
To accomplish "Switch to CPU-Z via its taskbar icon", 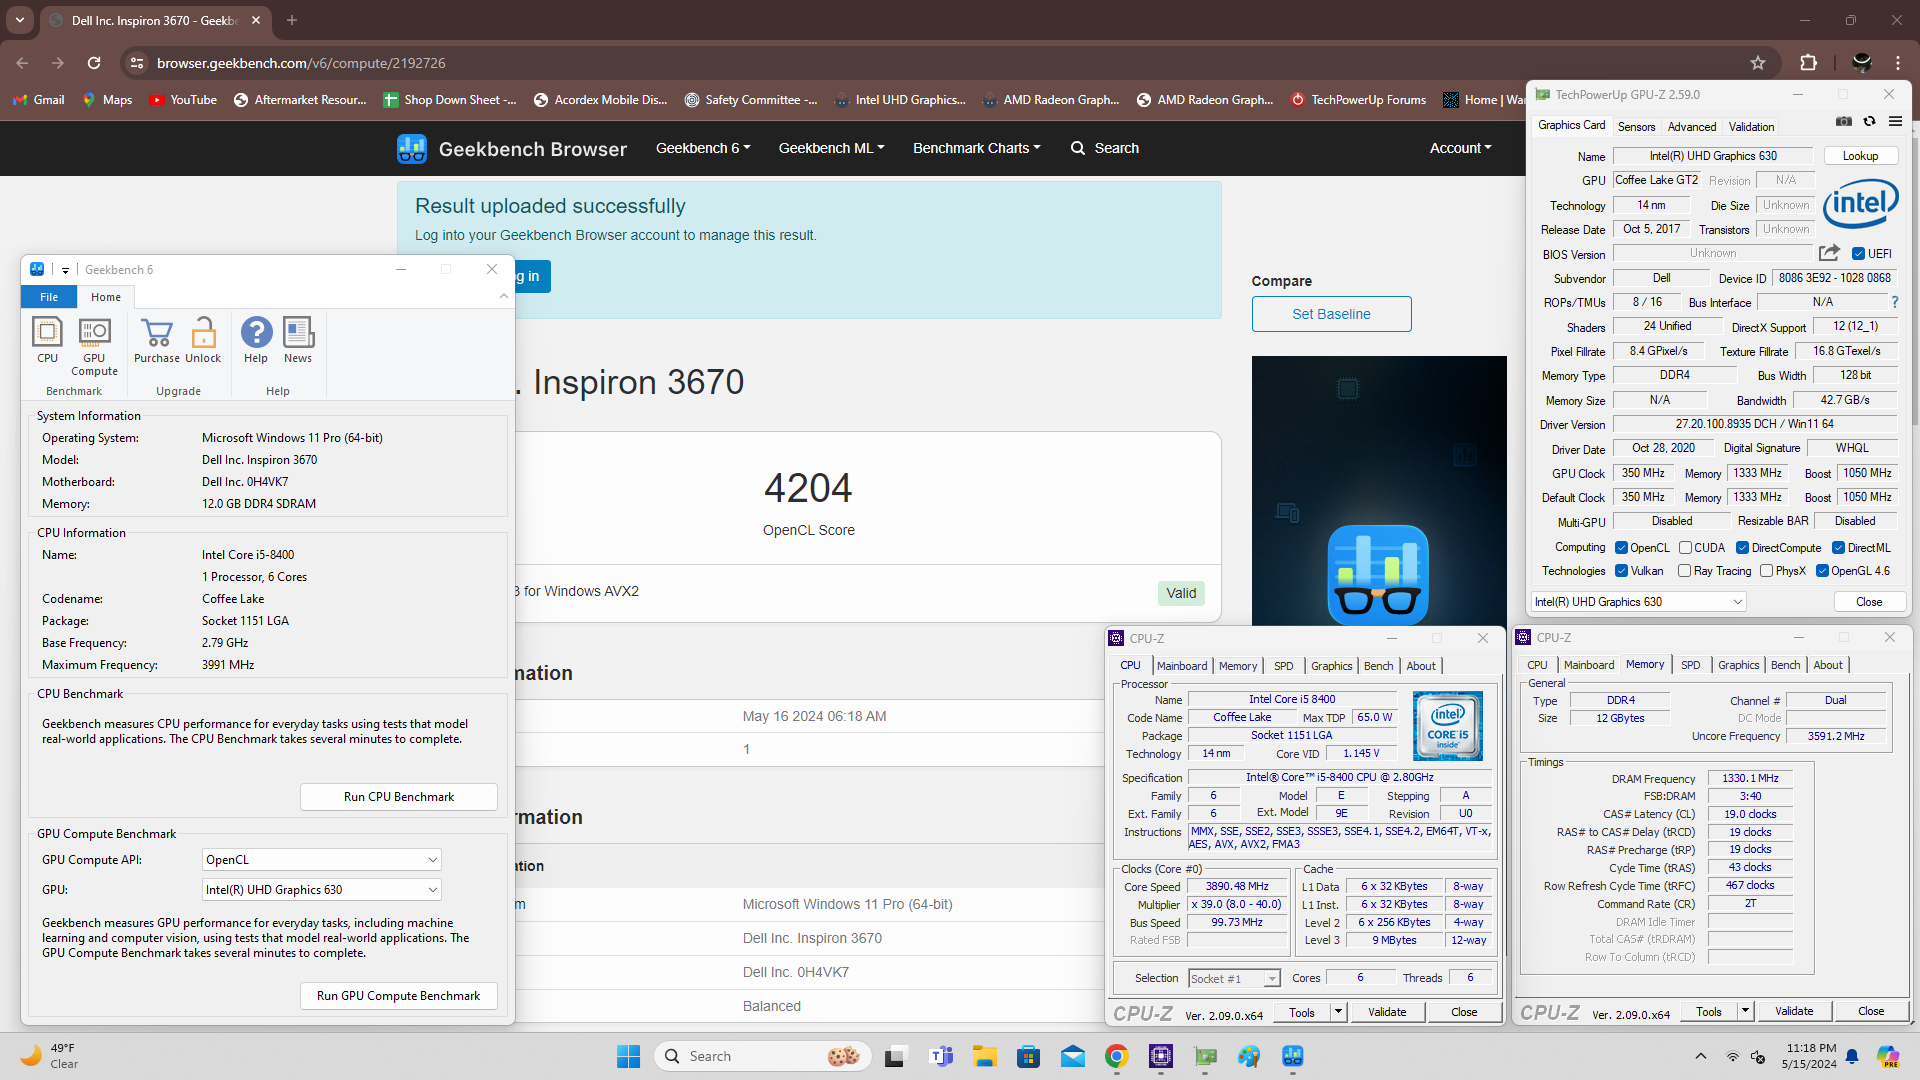I will click(1161, 1056).
